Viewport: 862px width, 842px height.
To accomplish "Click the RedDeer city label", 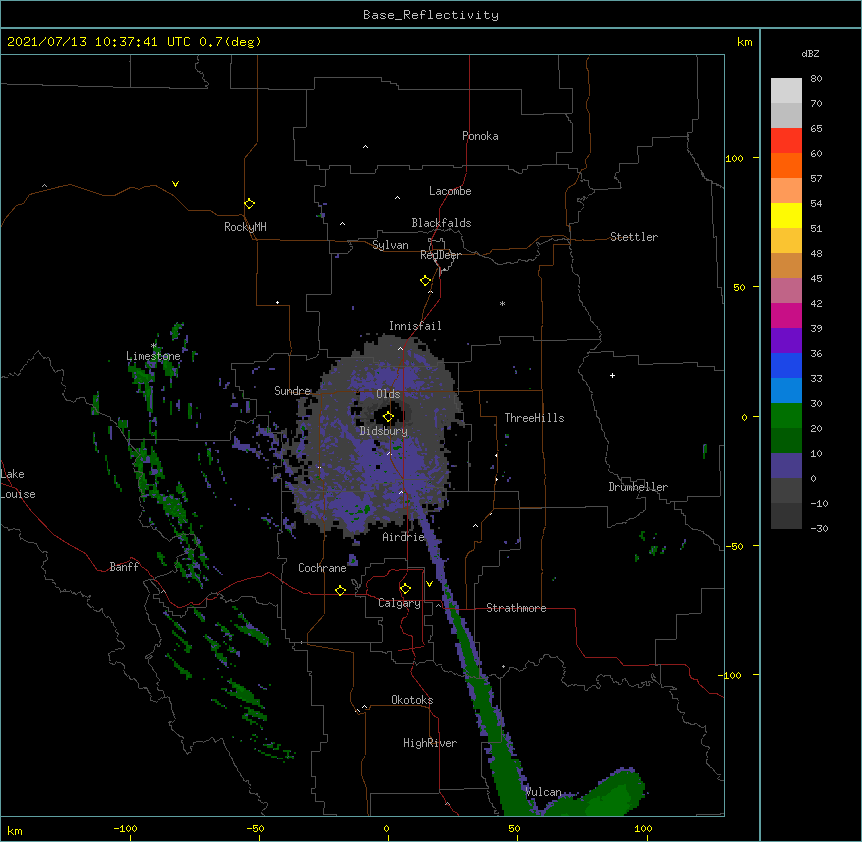I will click(x=440, y=255).
